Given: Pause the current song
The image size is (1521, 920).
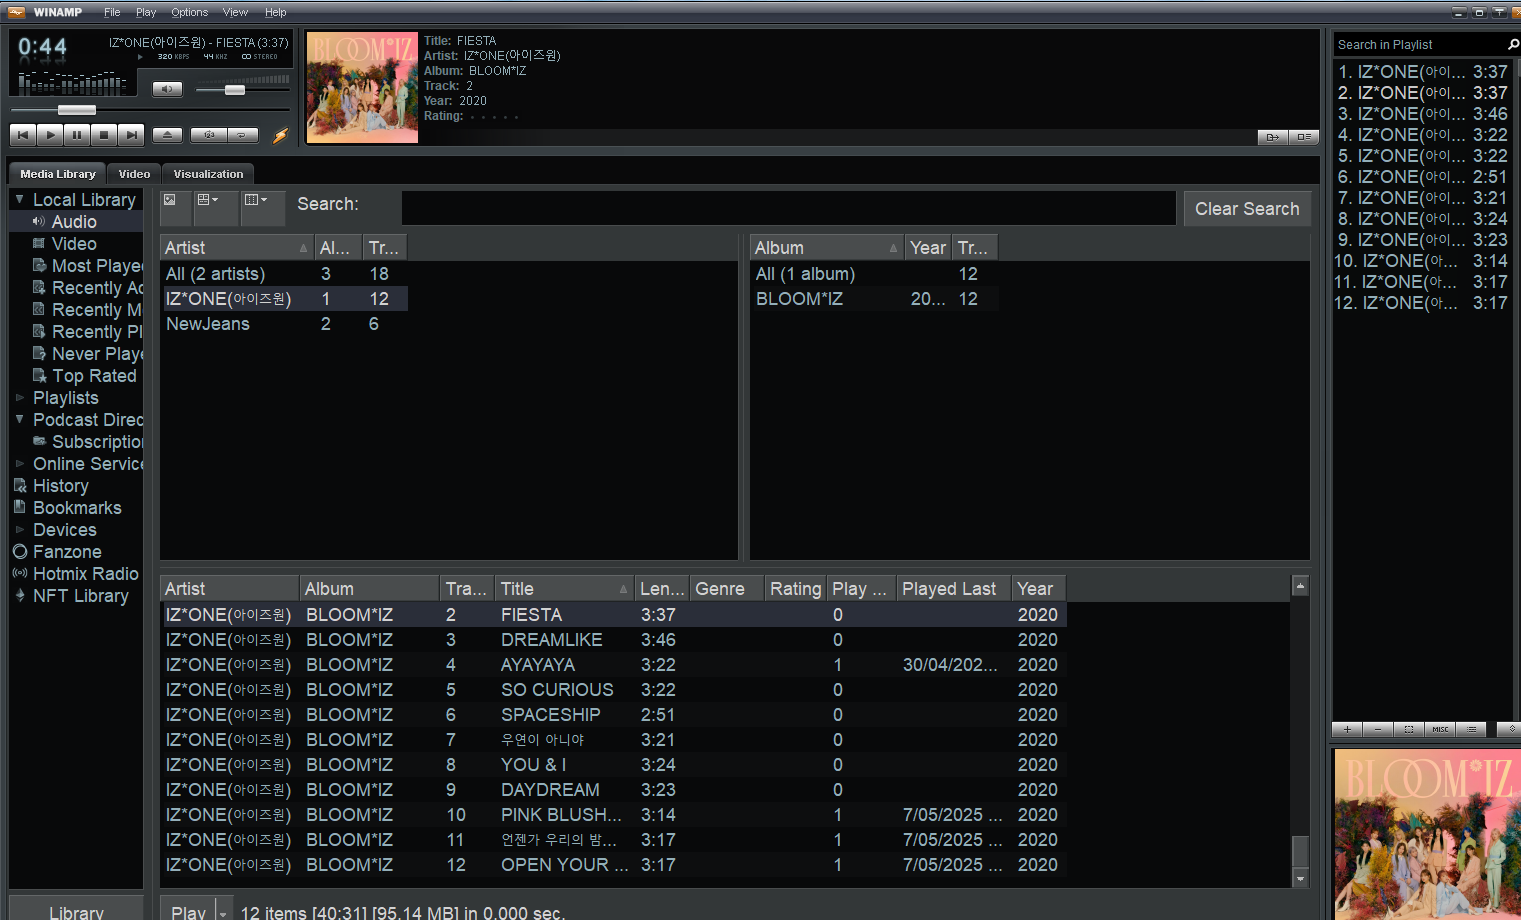Looking at the screenshot, I should click(x=77, y=135).
